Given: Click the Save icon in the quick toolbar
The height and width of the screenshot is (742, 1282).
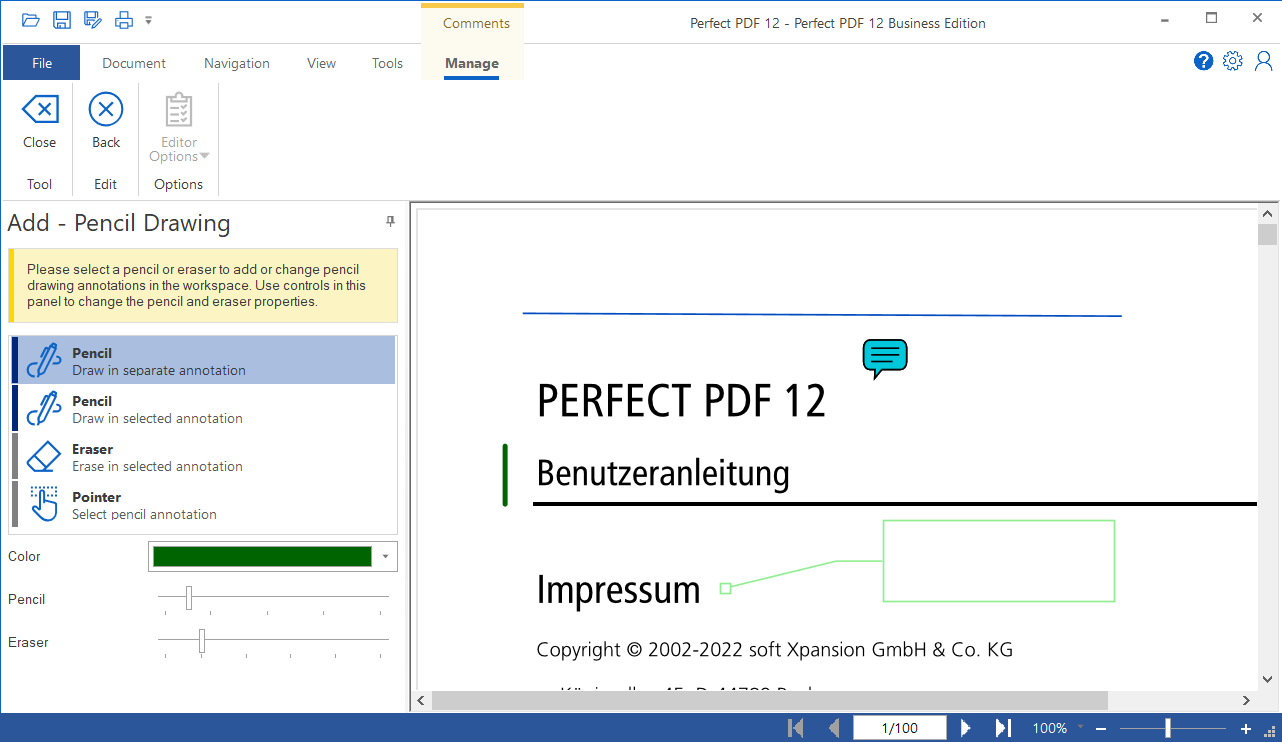Looking at the screenshot, I should [x=61, y=20].
